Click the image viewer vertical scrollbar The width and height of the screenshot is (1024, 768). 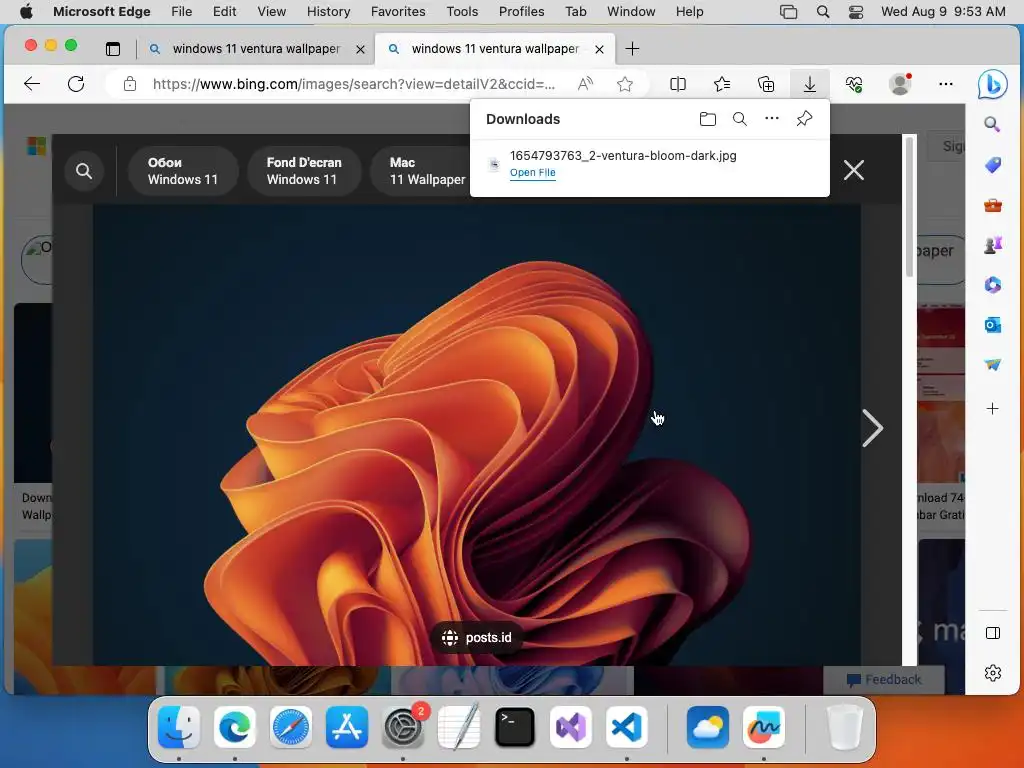tap(909, 209)
